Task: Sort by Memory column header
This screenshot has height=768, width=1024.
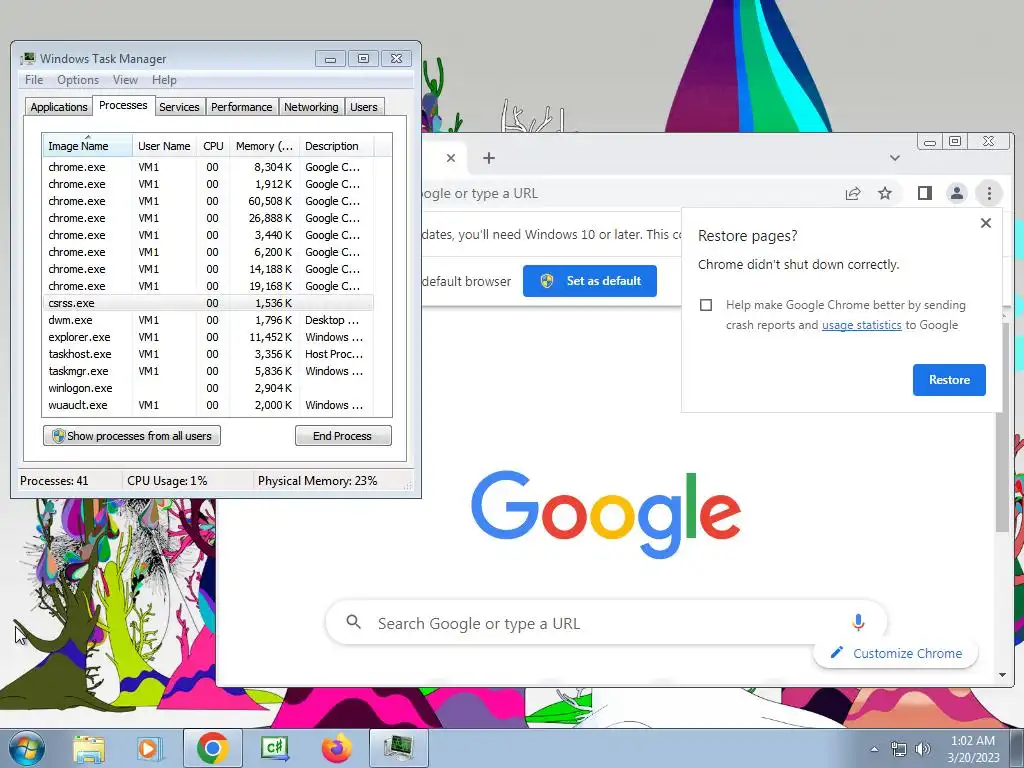Action: click(264, 146)
